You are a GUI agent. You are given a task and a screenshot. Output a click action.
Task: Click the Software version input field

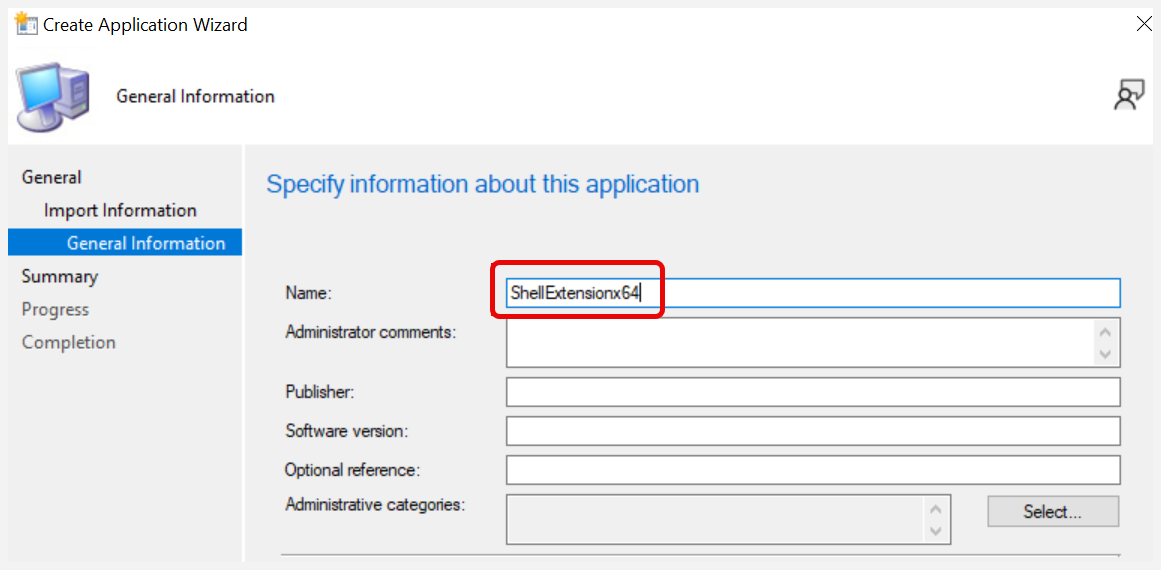coord(813,431)
